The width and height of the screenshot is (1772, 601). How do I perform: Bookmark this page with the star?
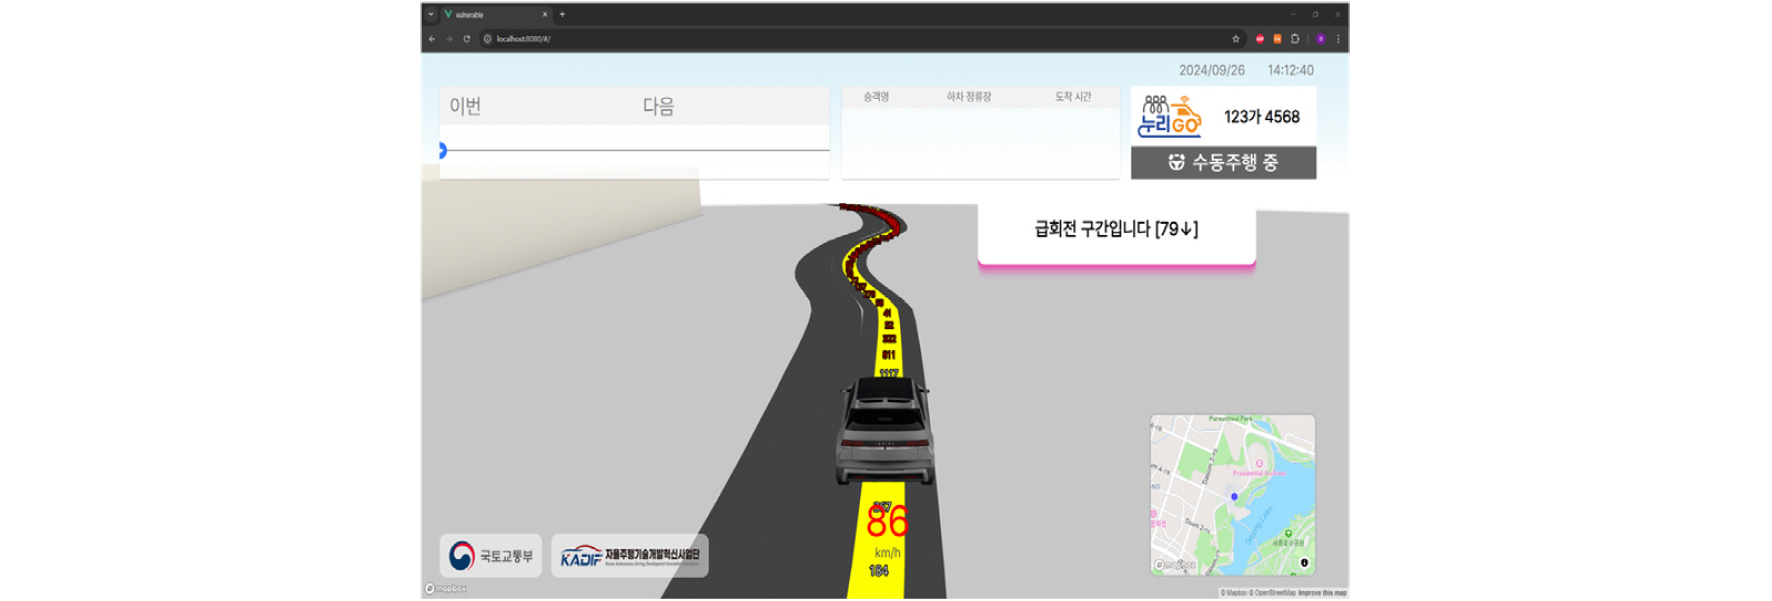point(1236,39)
